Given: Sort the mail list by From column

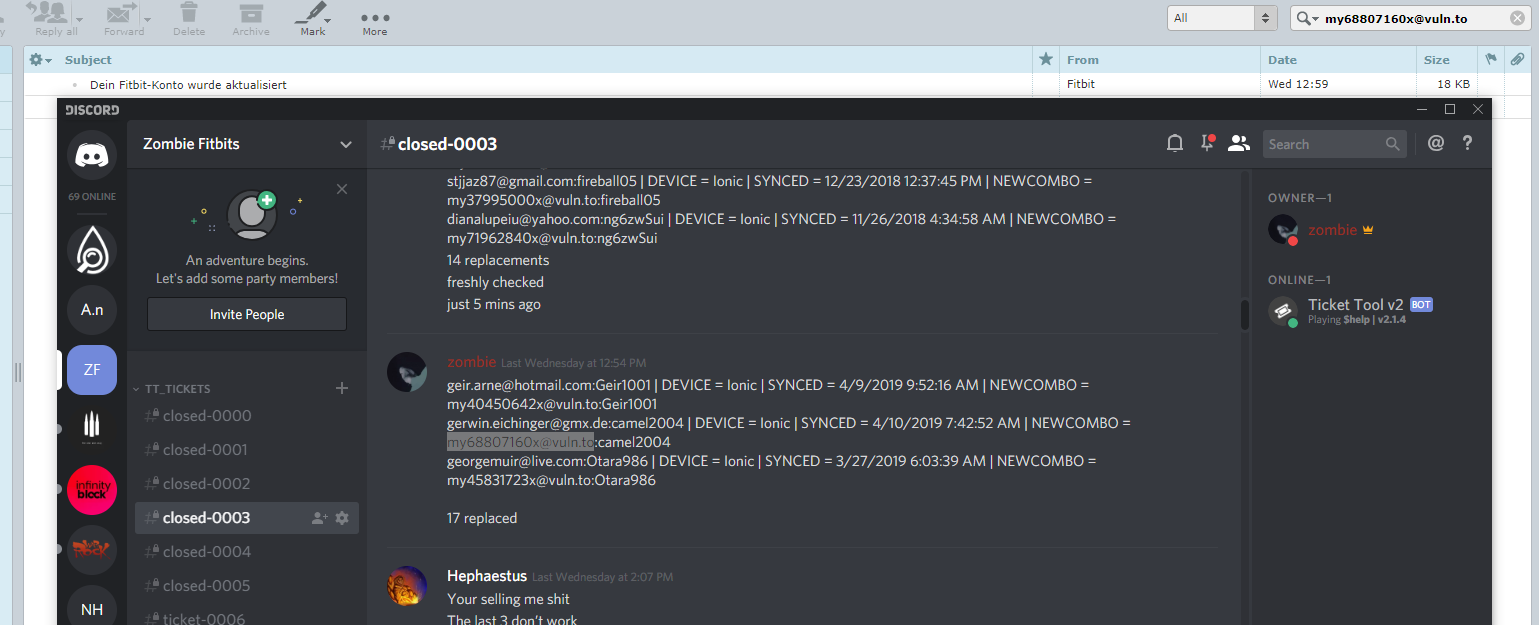Looking at the screenshot, I should pos(1083,60).
